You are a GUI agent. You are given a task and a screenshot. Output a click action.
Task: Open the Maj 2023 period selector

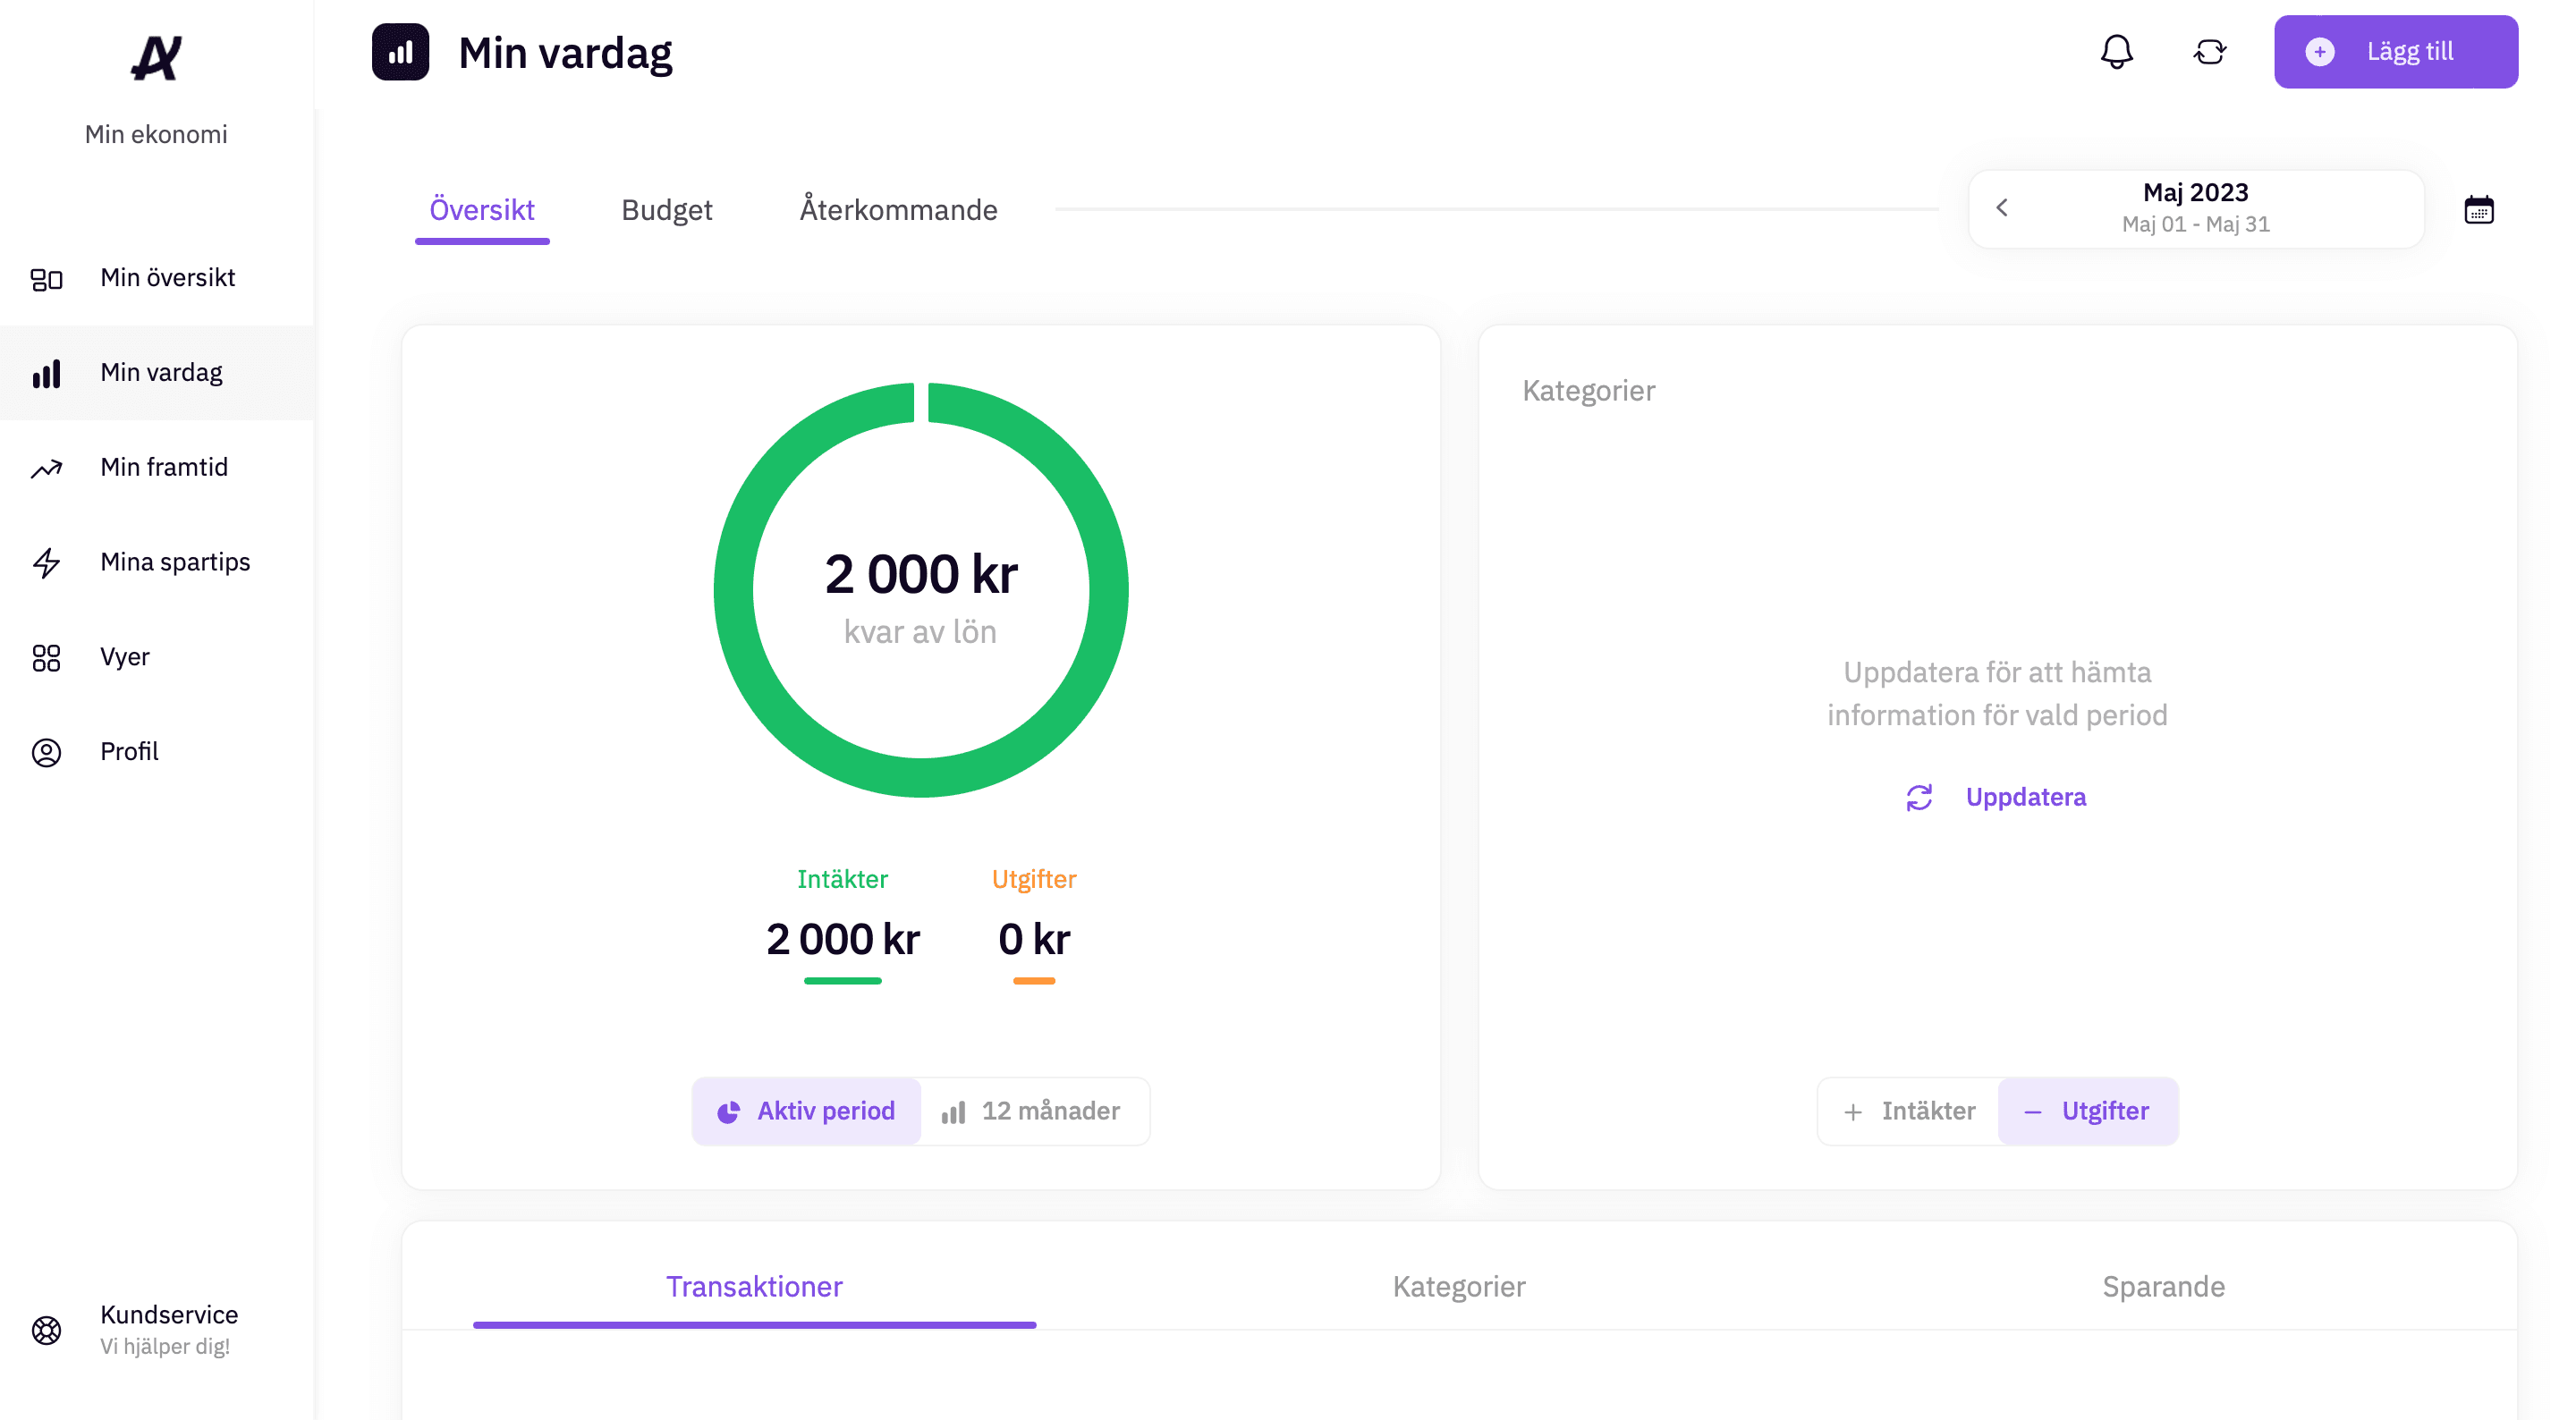pos(2195,208)
